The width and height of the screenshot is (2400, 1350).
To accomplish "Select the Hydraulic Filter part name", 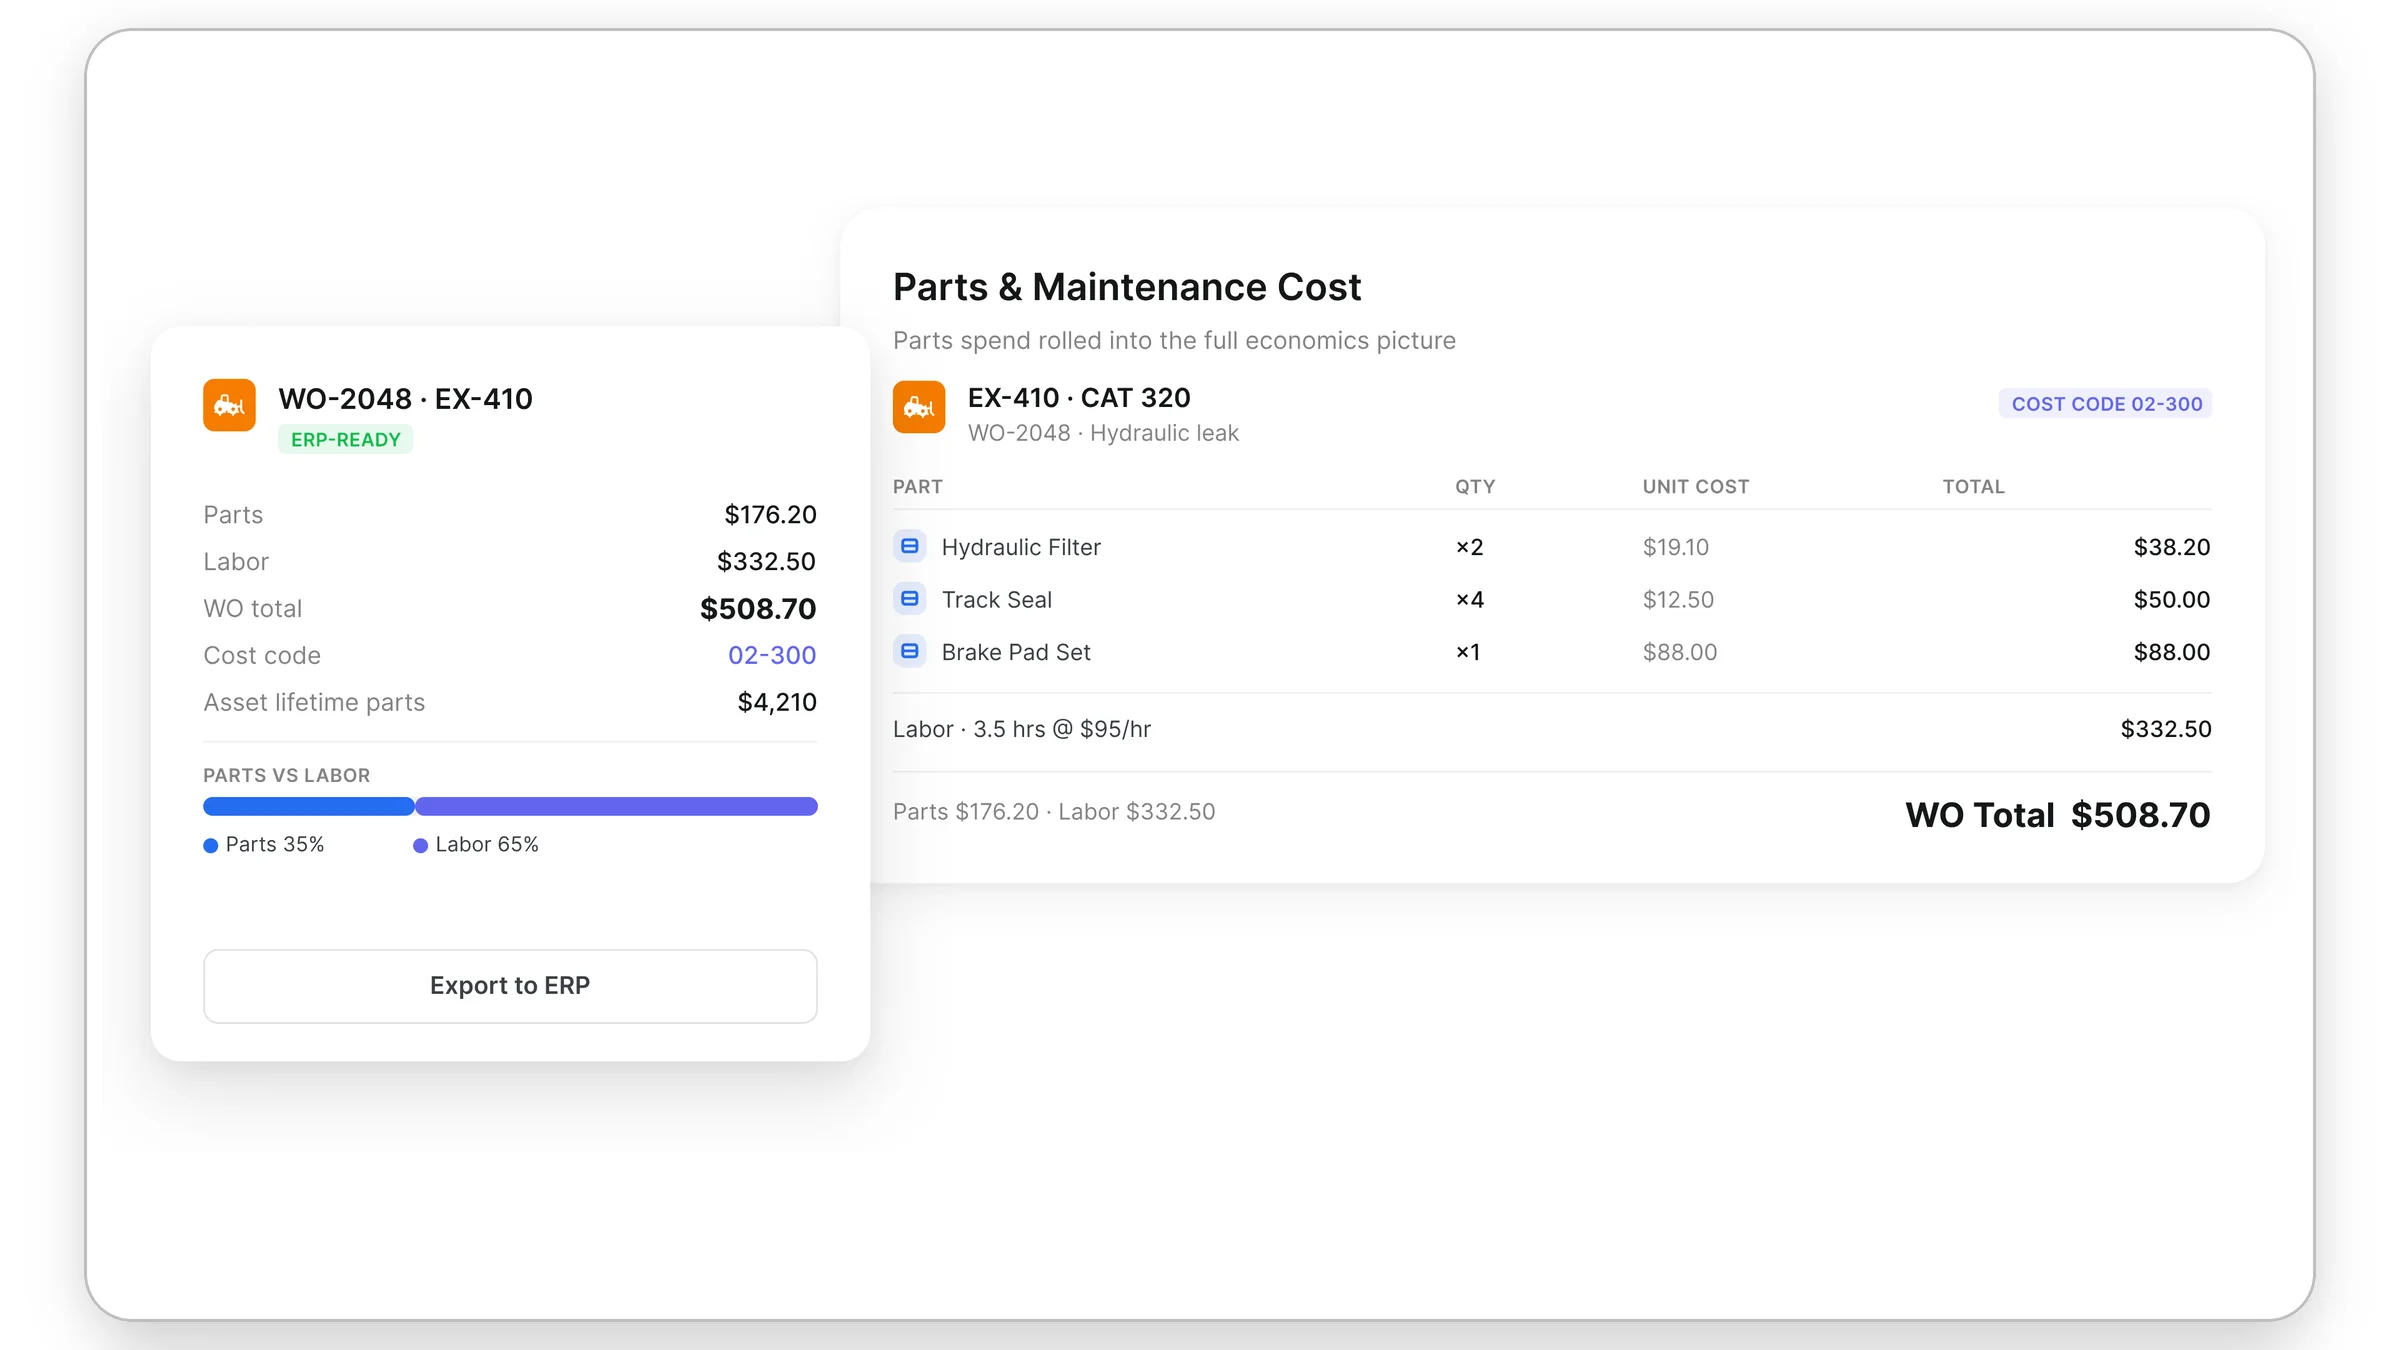I will (1021, 547).
